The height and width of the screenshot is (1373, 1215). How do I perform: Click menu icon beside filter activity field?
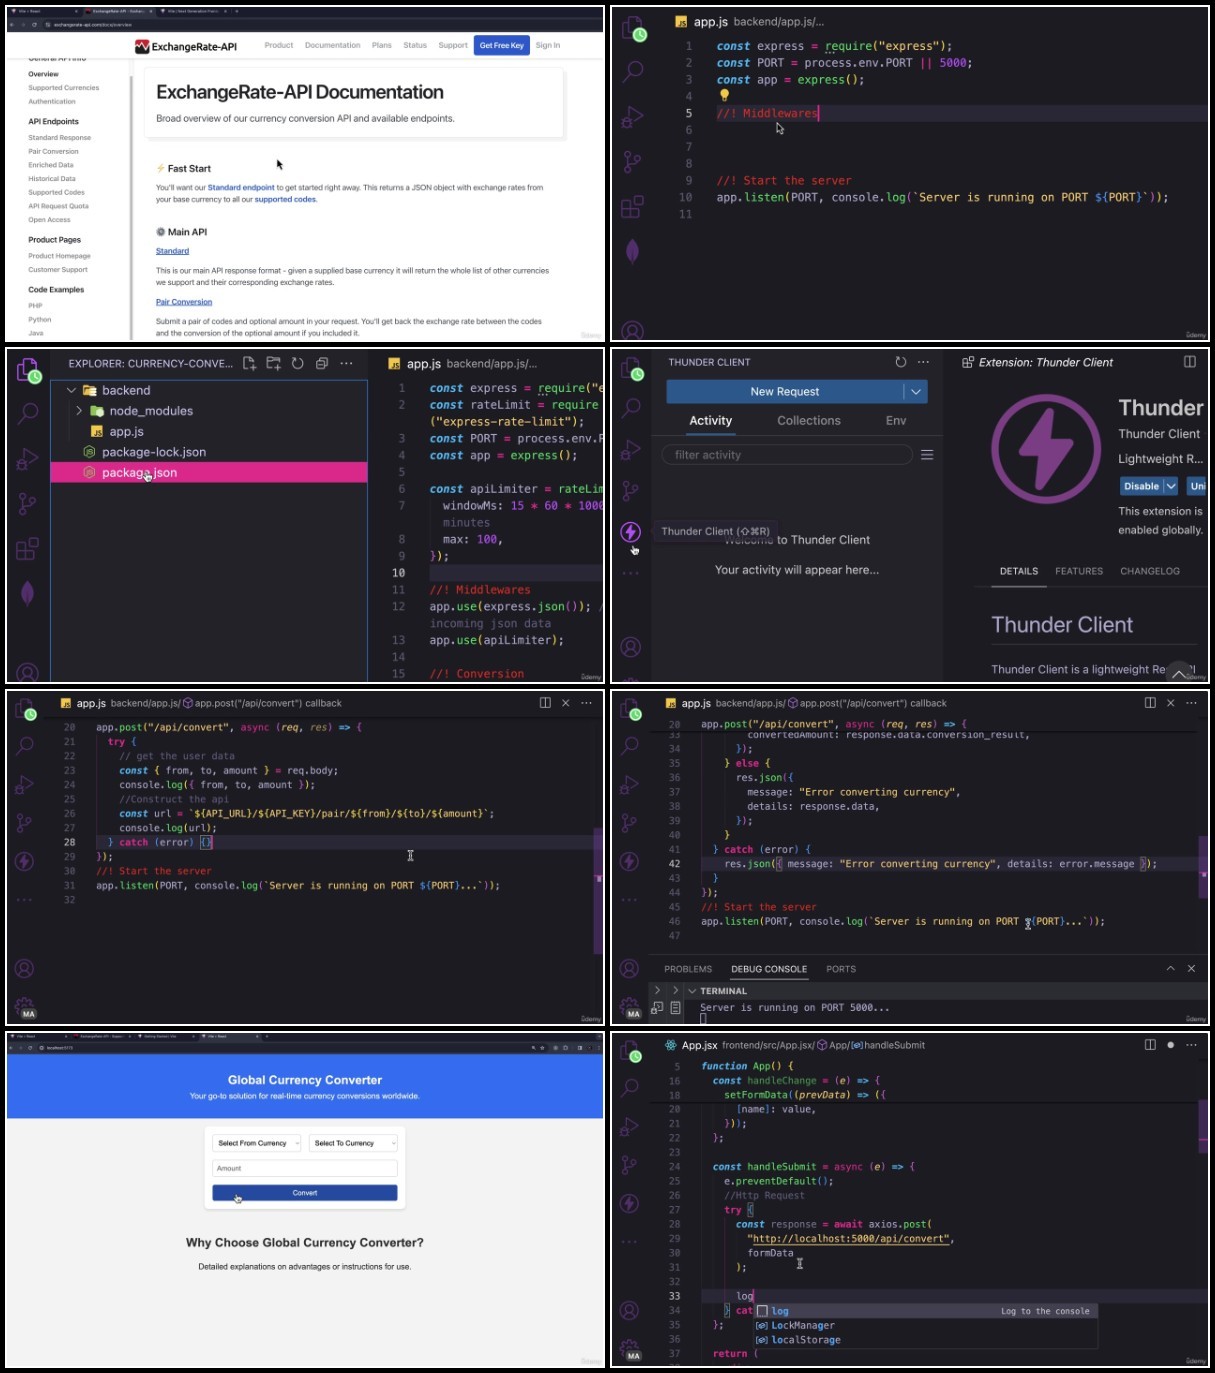(927, 455)
